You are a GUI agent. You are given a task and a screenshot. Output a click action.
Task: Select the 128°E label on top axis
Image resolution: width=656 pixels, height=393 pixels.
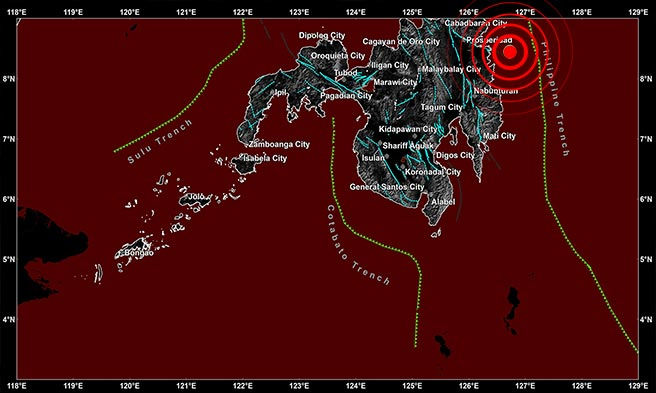(582, 13)
